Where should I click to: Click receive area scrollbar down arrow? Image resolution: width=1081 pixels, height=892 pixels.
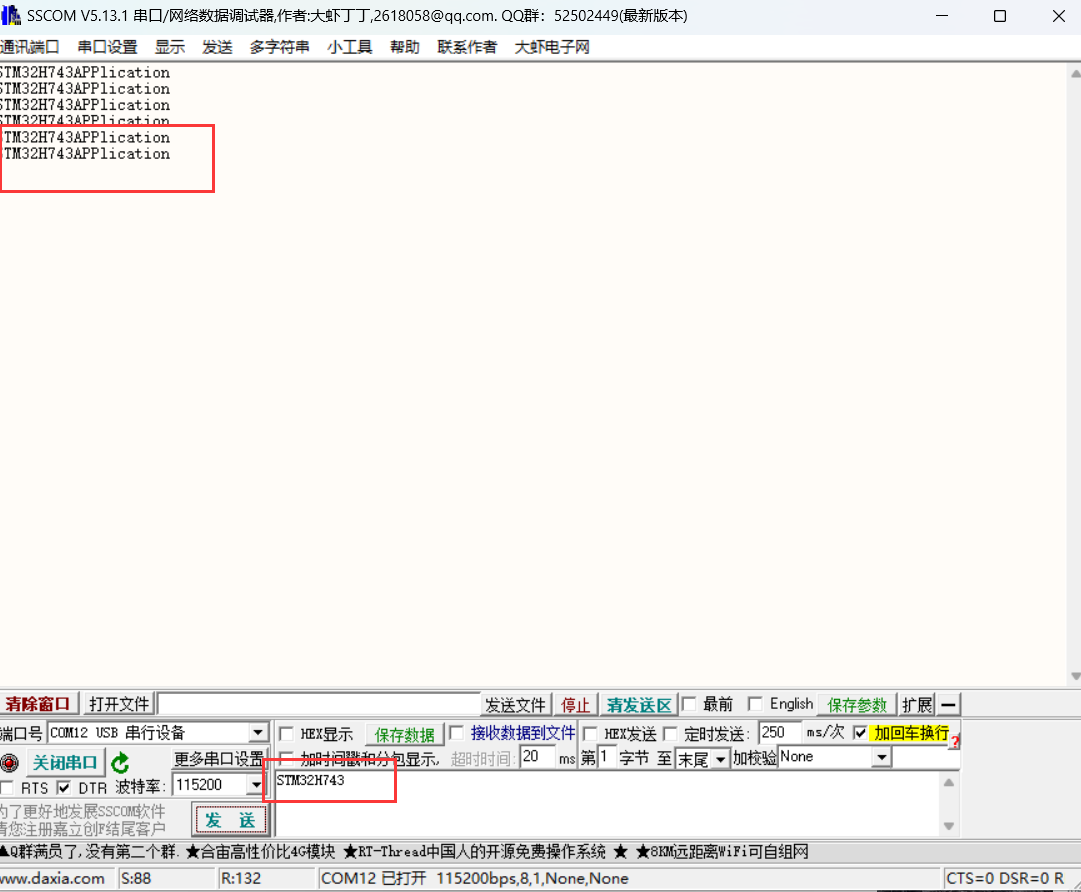coord(1075,676)
